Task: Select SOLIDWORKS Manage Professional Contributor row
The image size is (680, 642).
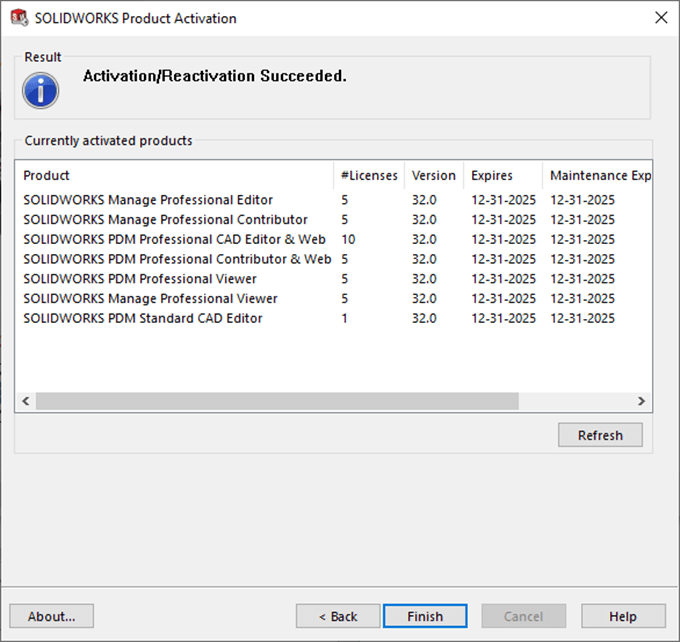Action: (x=165, y=219)
